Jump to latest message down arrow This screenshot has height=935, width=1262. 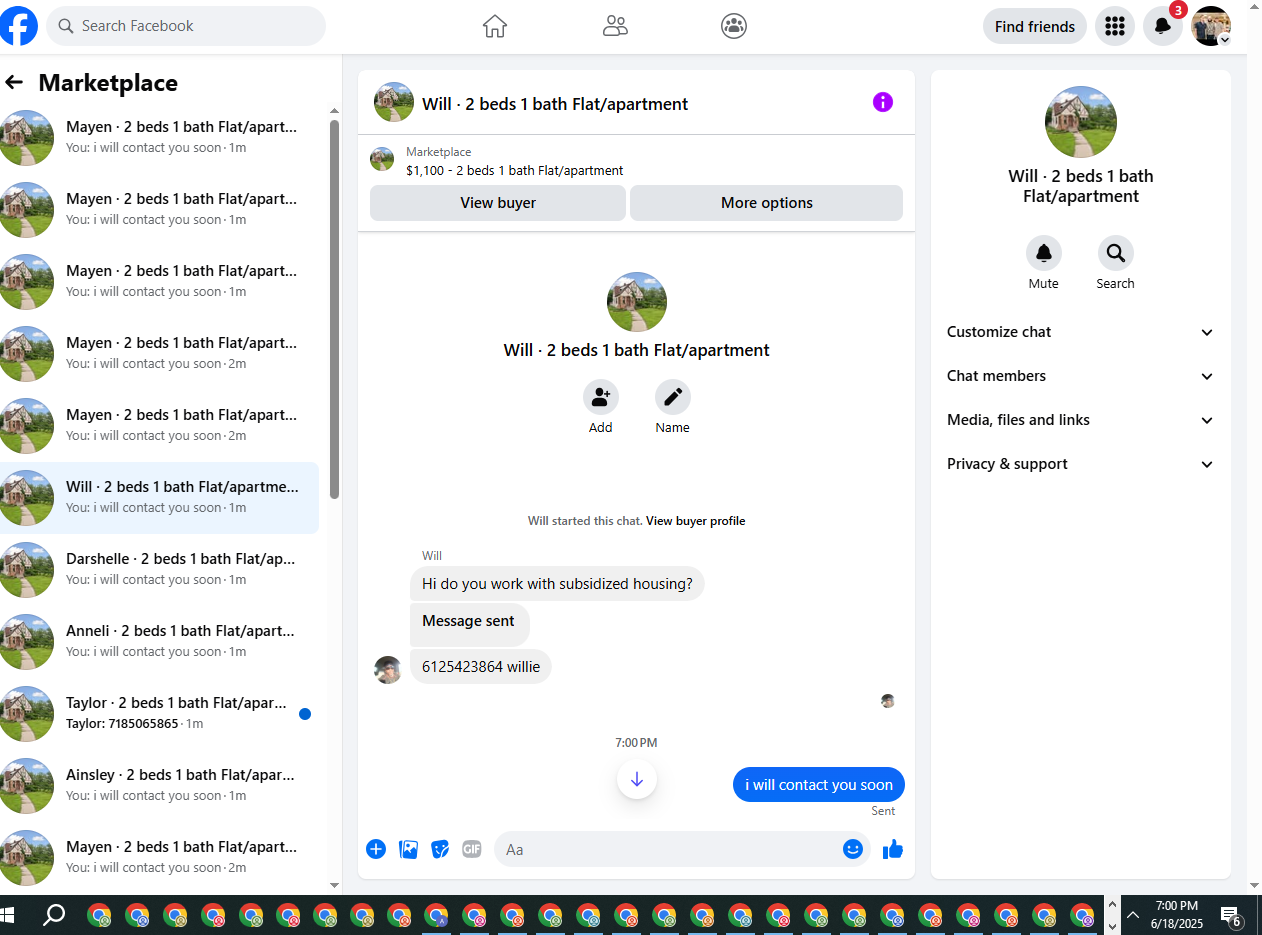coord(637,779)
